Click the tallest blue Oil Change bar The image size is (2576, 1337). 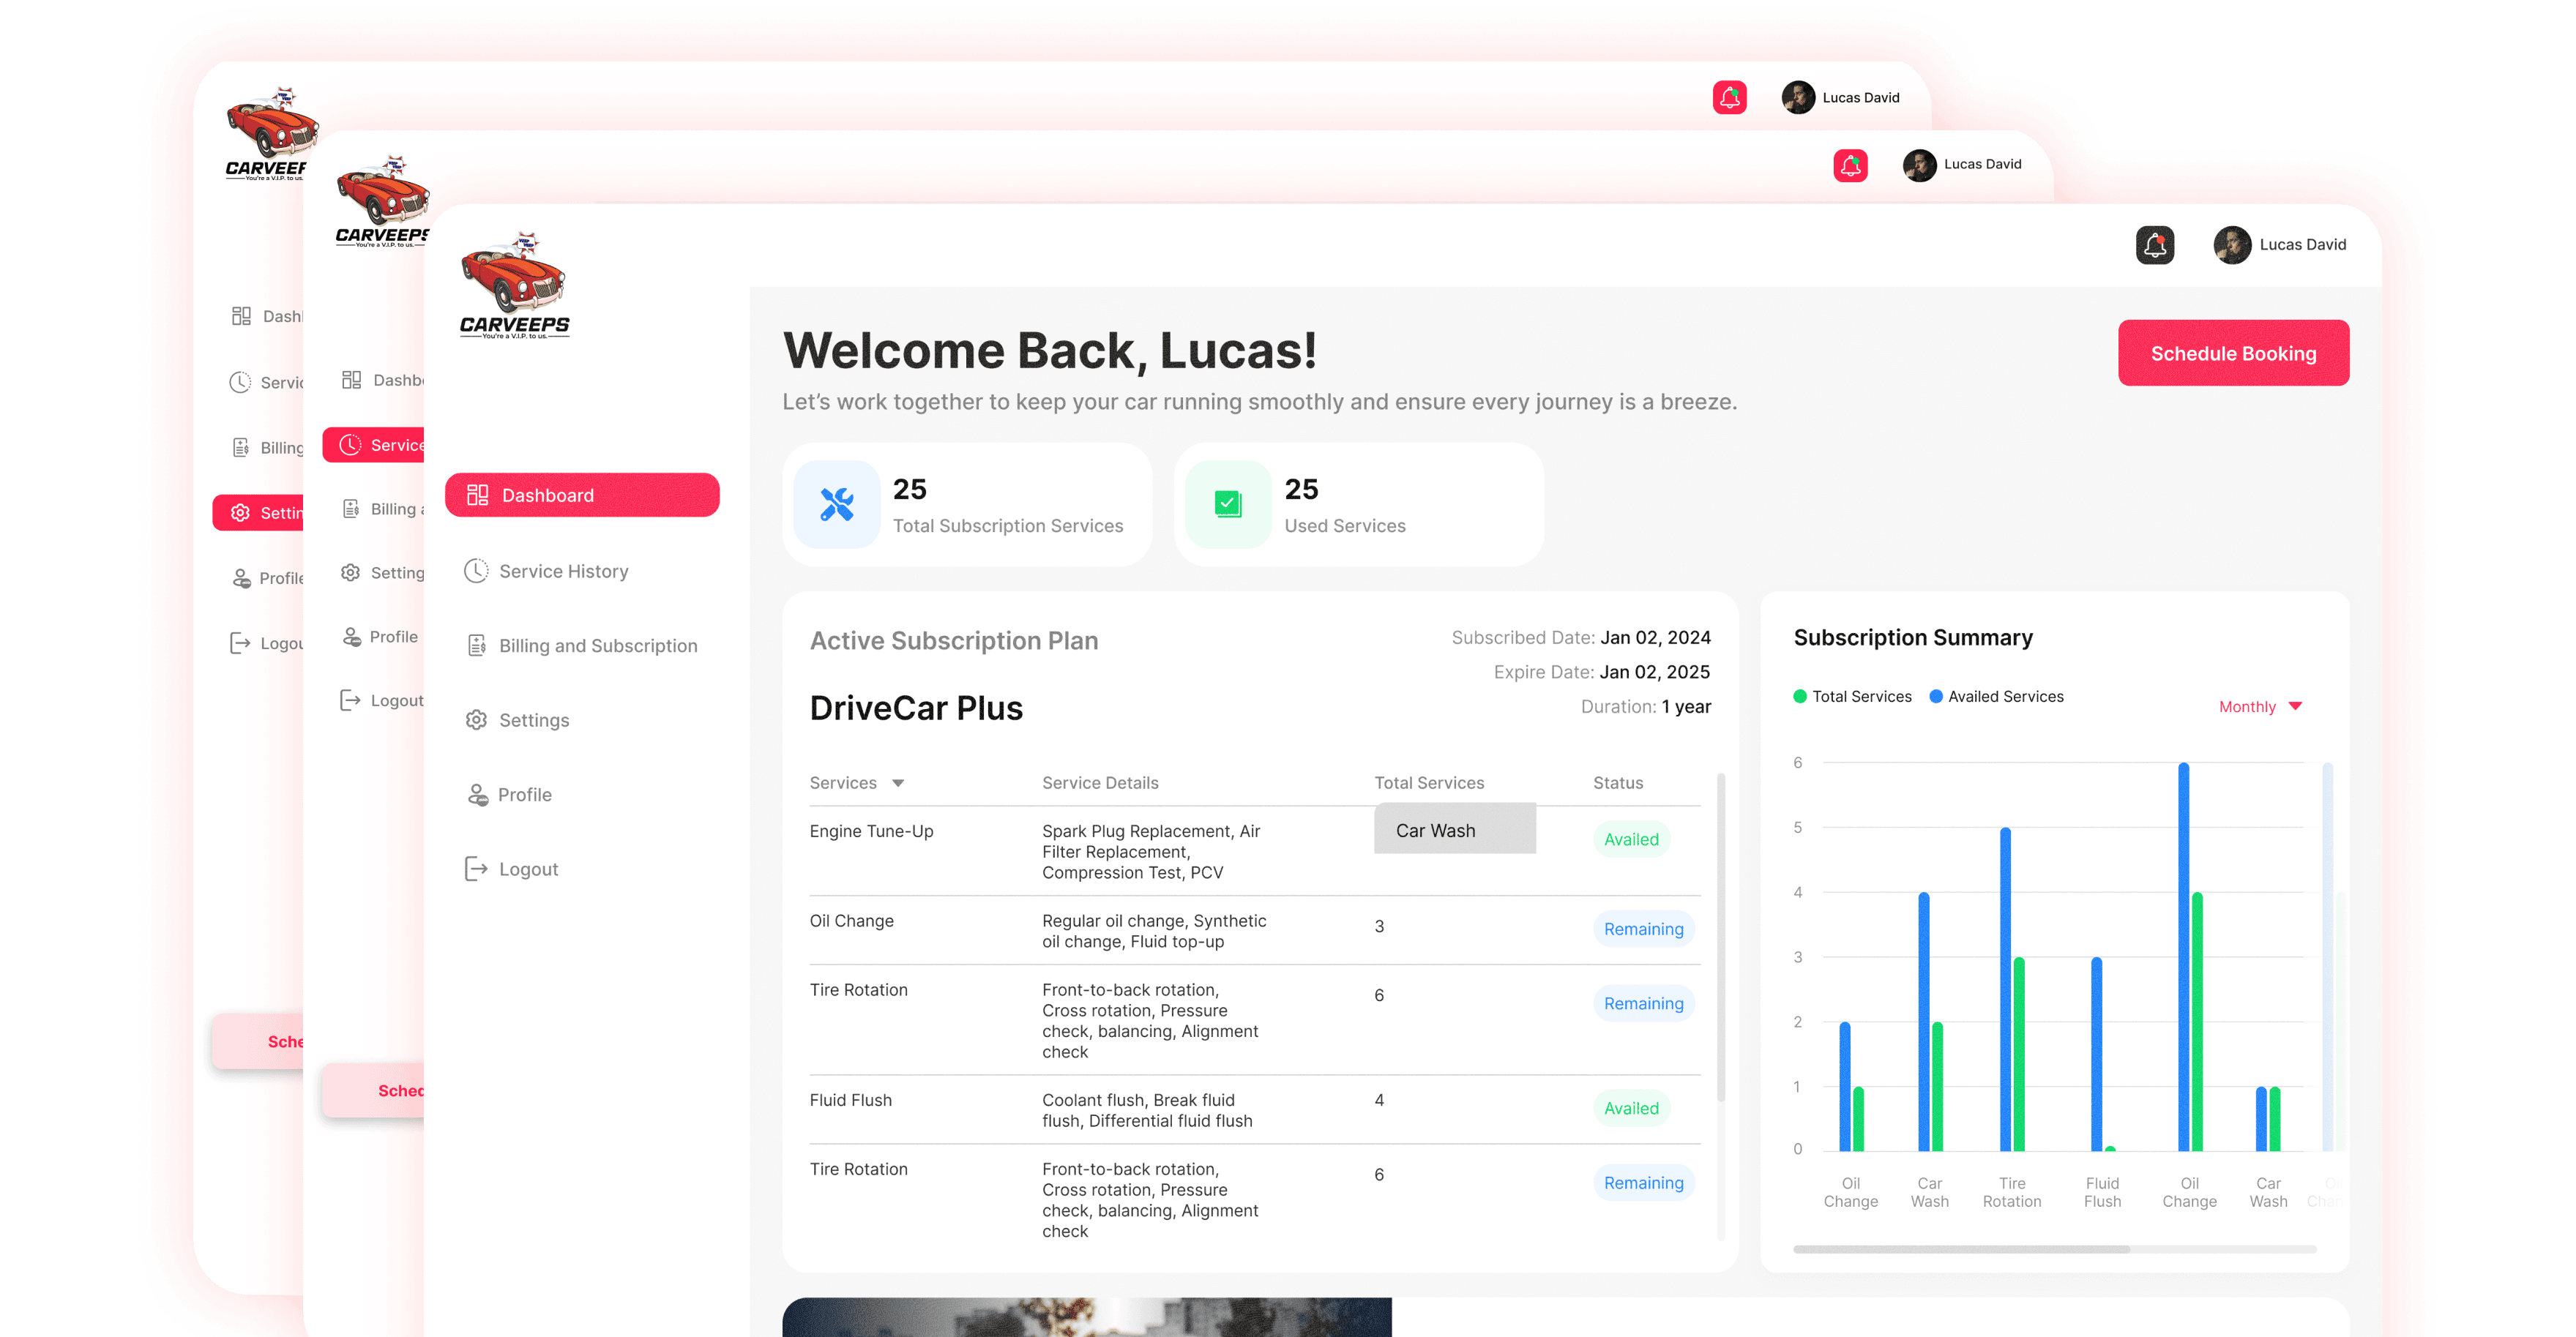click(2183, 957)
